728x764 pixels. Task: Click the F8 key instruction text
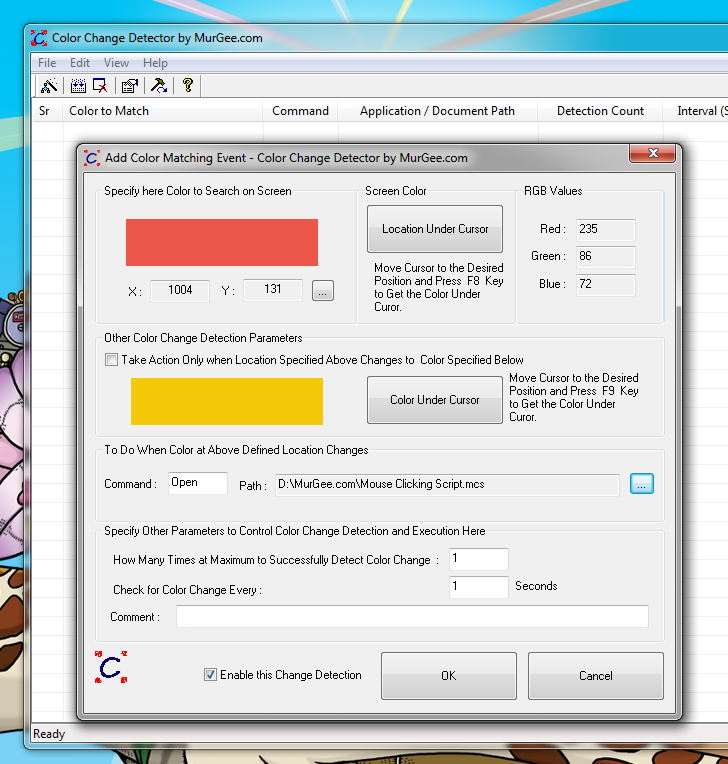(439, 287)
